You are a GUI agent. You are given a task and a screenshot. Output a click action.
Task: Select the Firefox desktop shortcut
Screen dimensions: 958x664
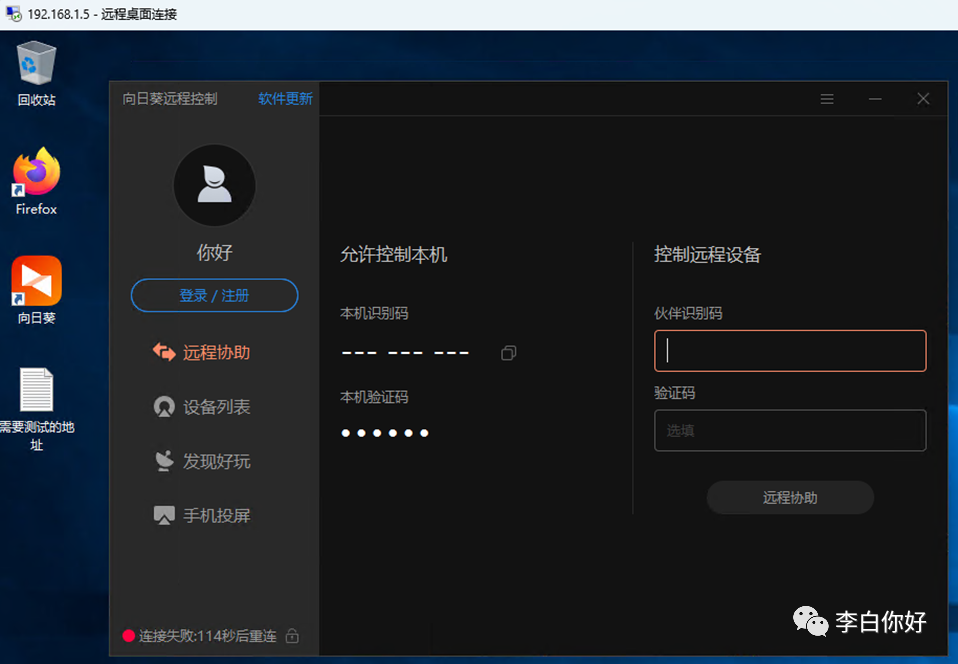coord(37,172)
